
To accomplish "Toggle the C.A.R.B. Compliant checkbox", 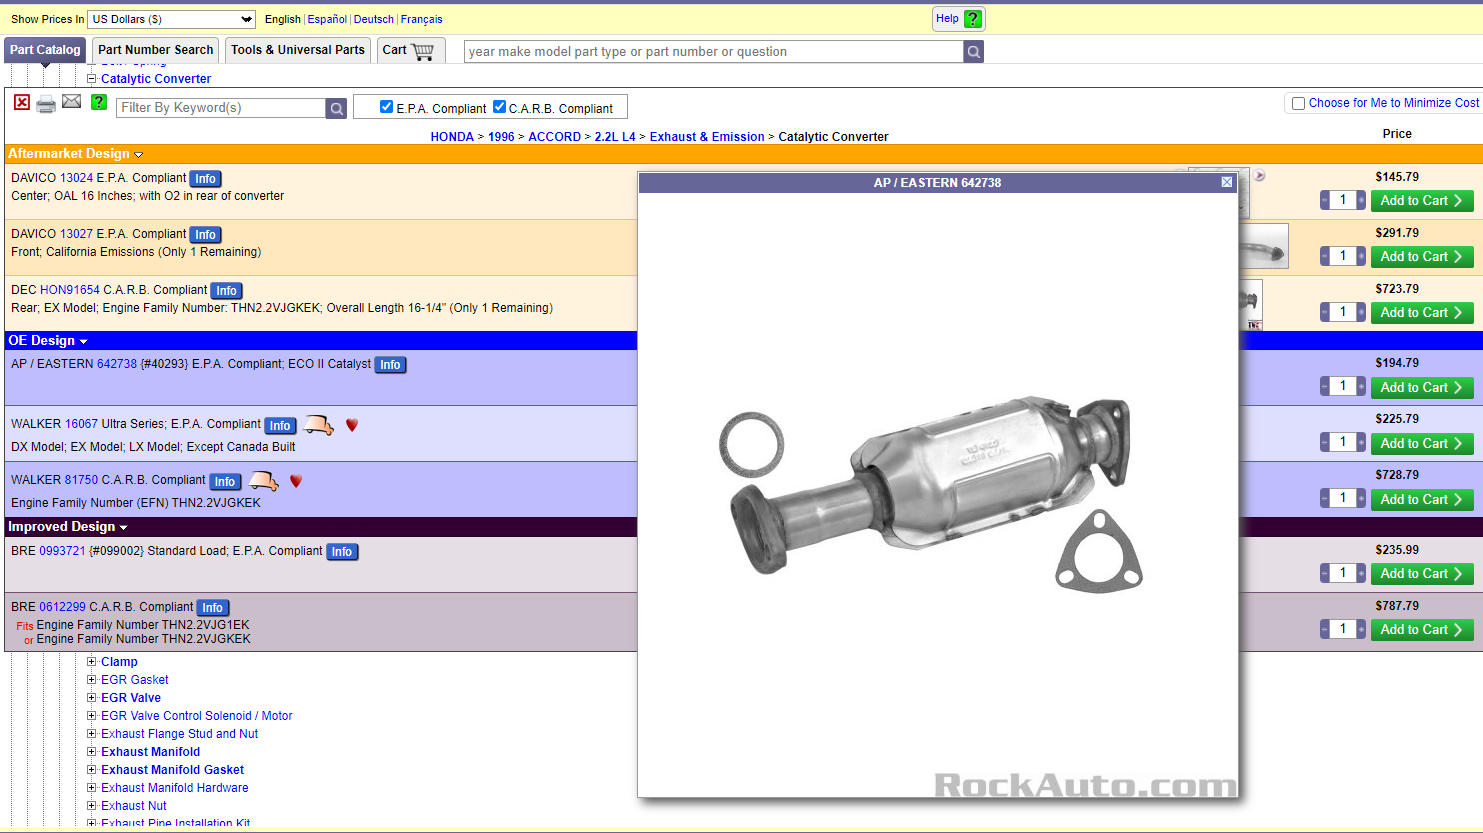I will (x=499, y=107).
